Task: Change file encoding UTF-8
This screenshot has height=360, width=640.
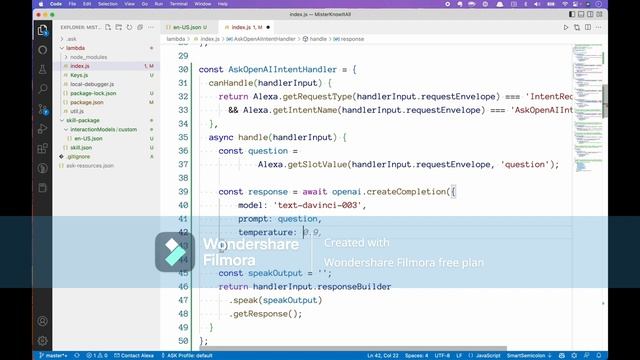Action: point(442,356)
